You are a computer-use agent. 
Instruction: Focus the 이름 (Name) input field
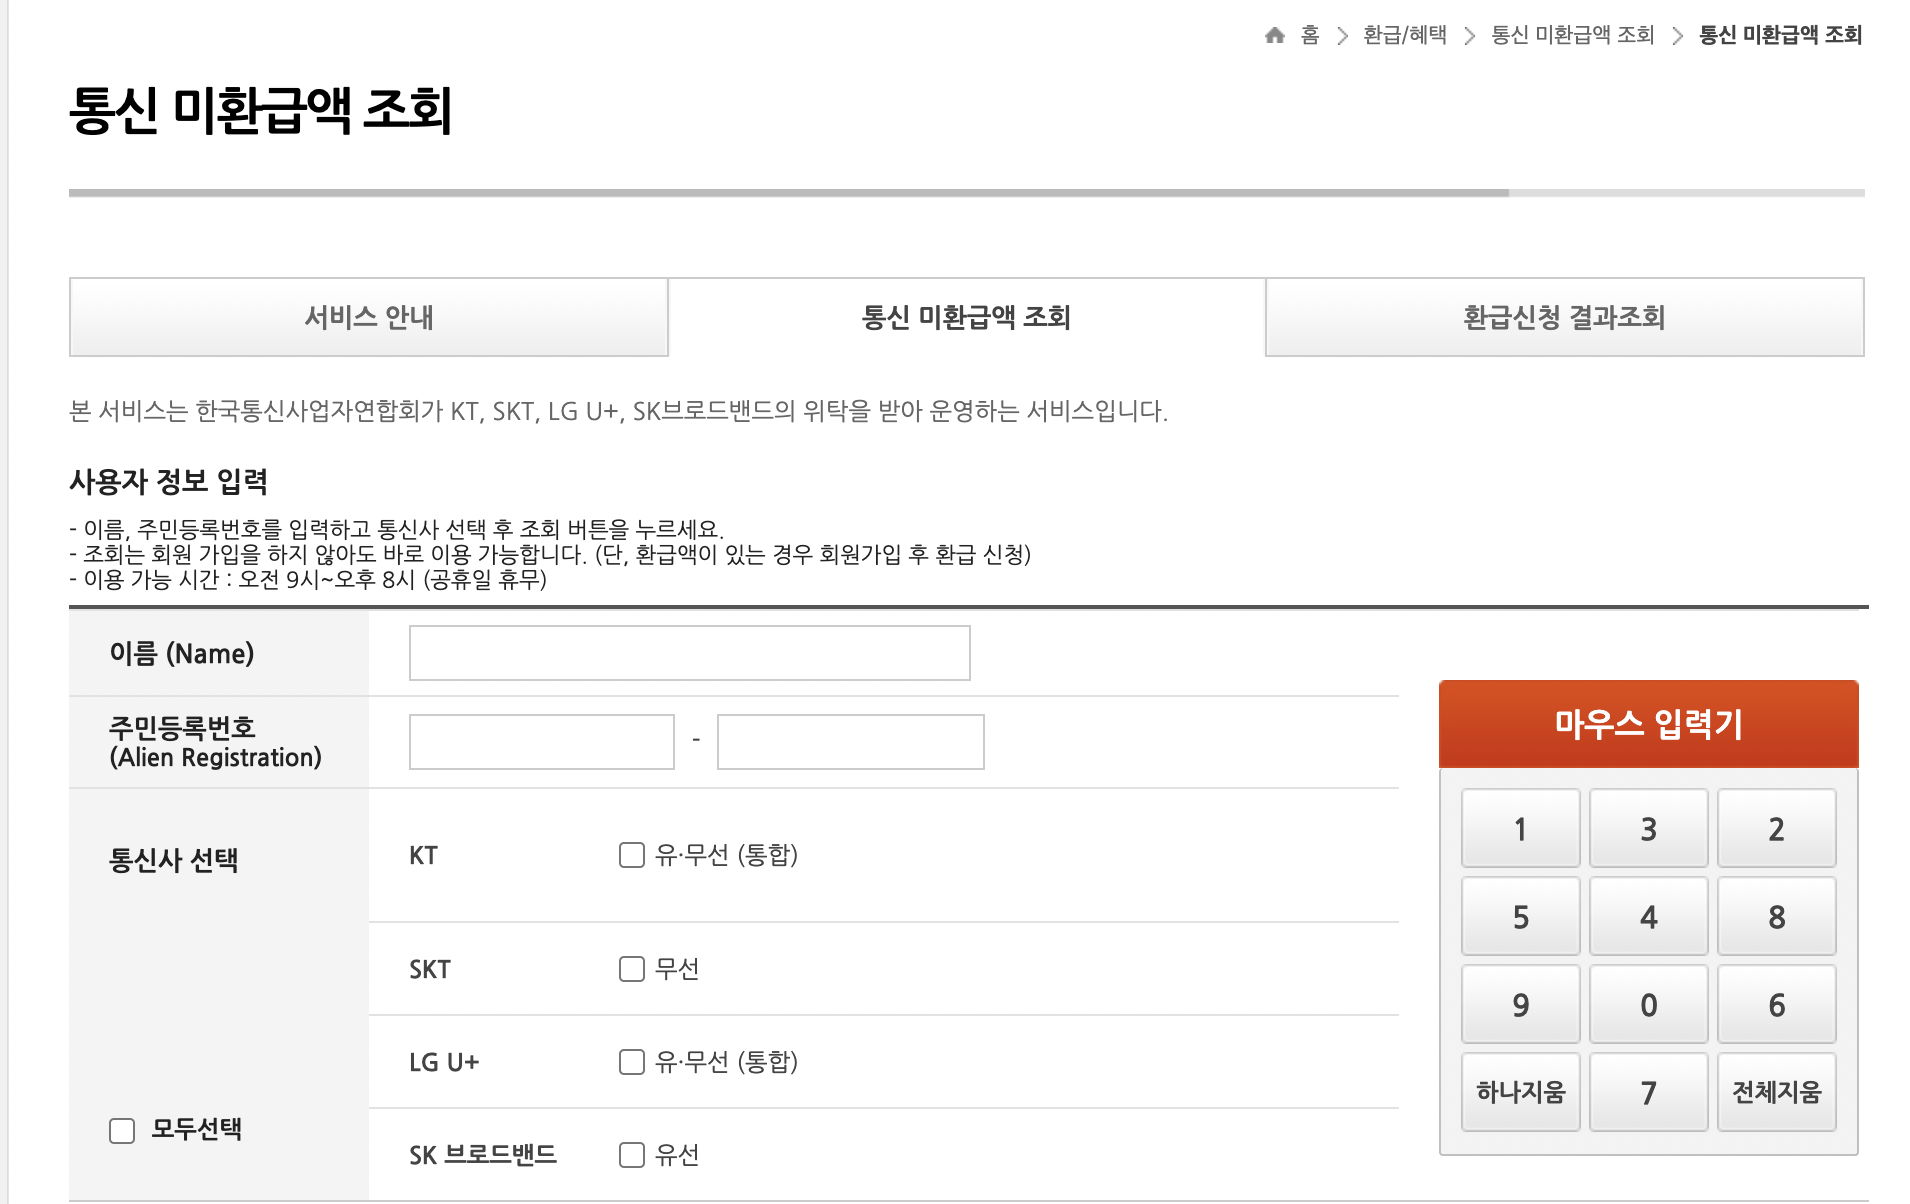click(689, 653)
